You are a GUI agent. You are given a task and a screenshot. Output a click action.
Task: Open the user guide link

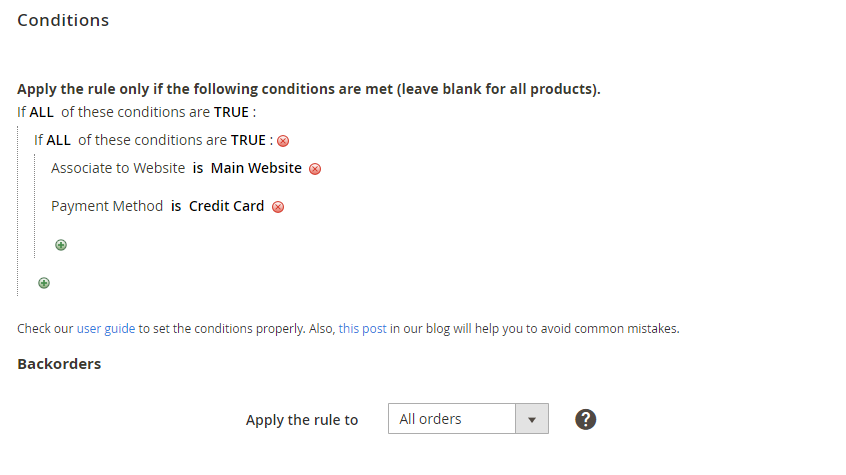[x=106, y=328]
